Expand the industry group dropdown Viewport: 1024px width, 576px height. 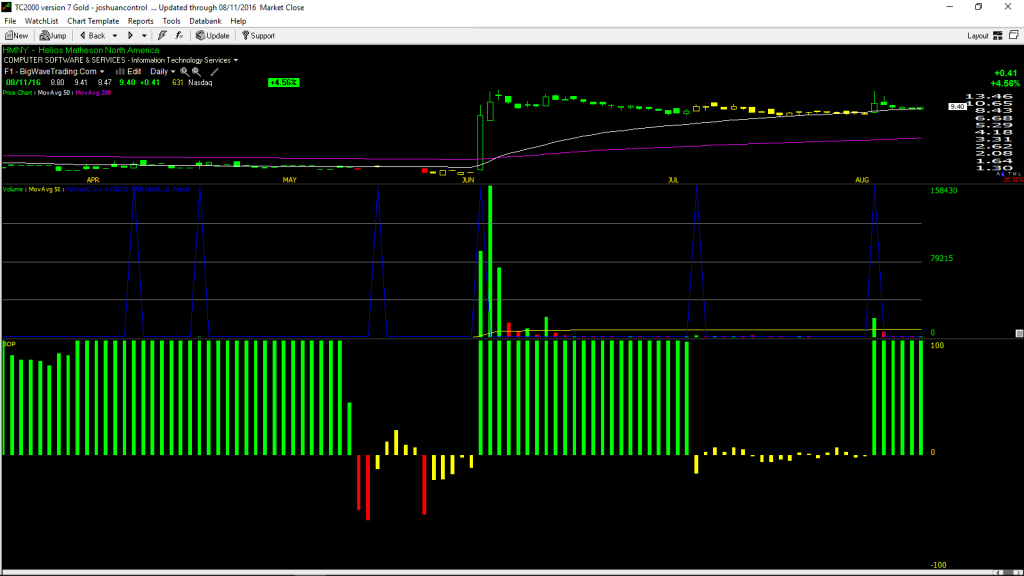coord(236,60)
